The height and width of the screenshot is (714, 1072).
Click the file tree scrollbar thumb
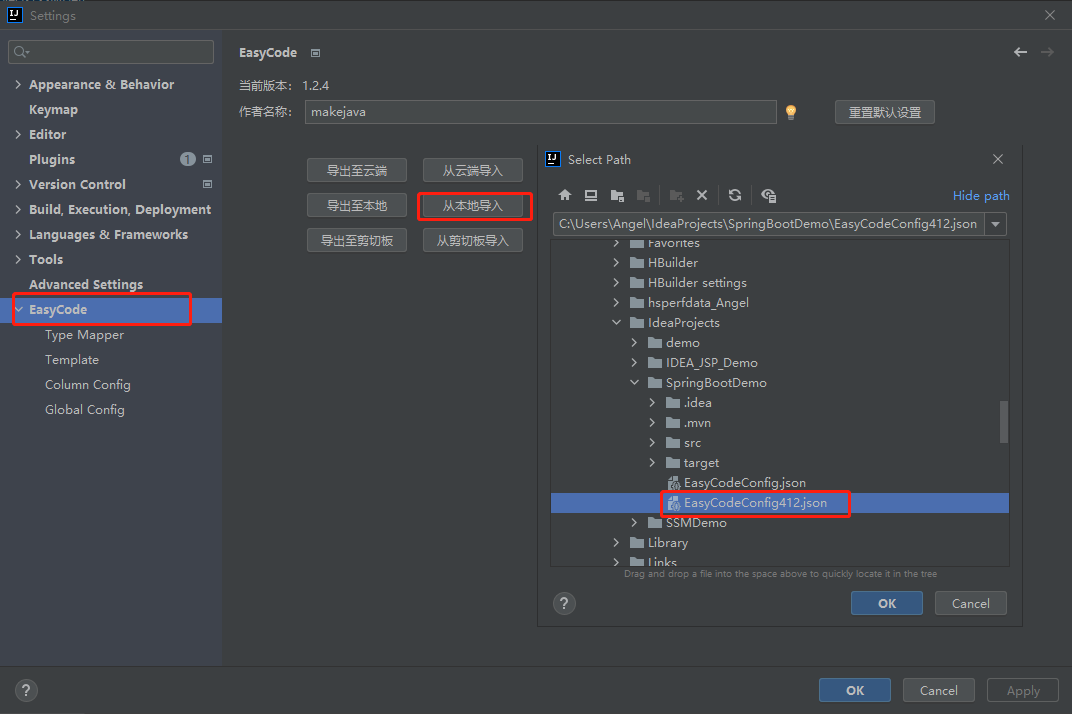click(1004, 422)
